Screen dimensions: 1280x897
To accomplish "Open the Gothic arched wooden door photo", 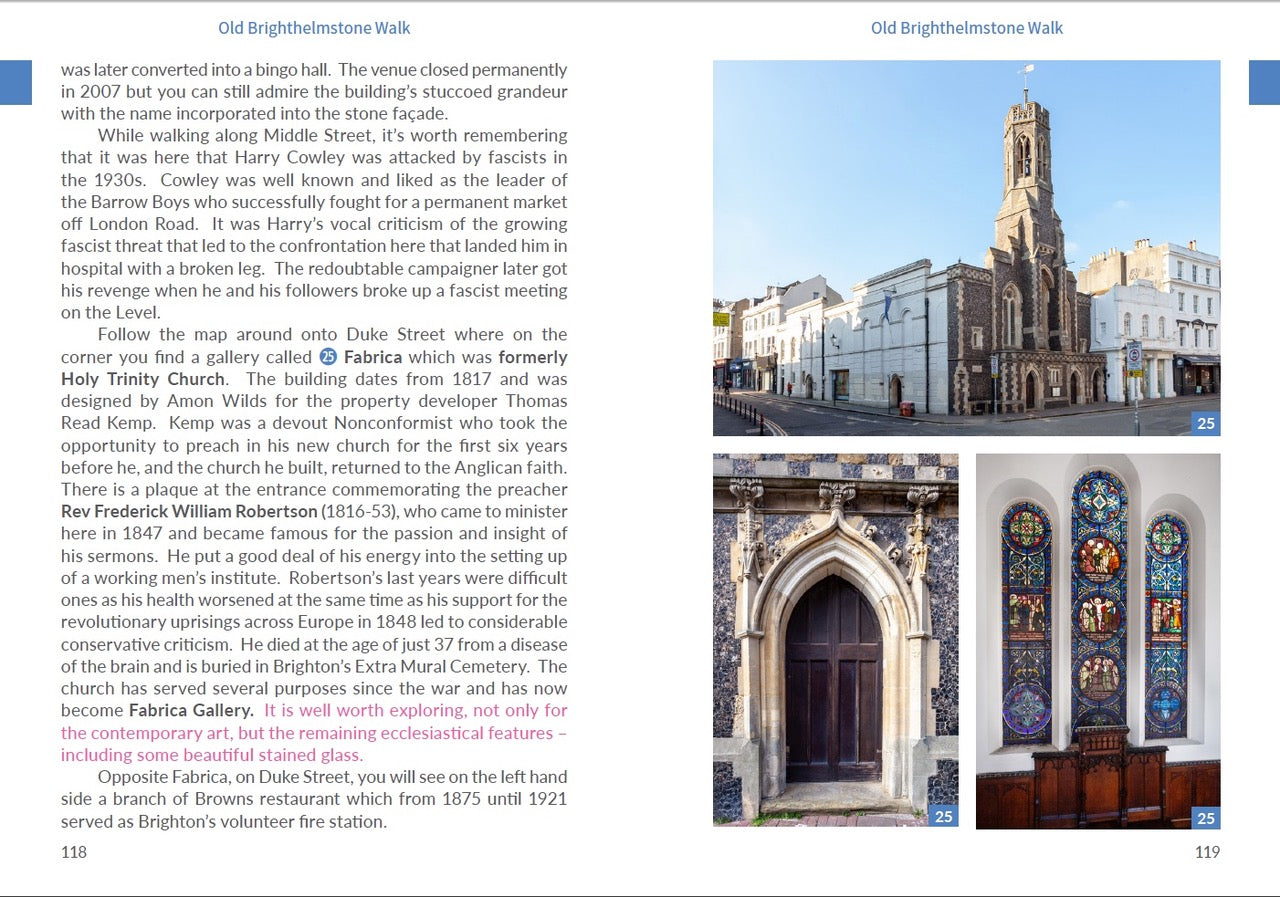I will coord(835,640).
